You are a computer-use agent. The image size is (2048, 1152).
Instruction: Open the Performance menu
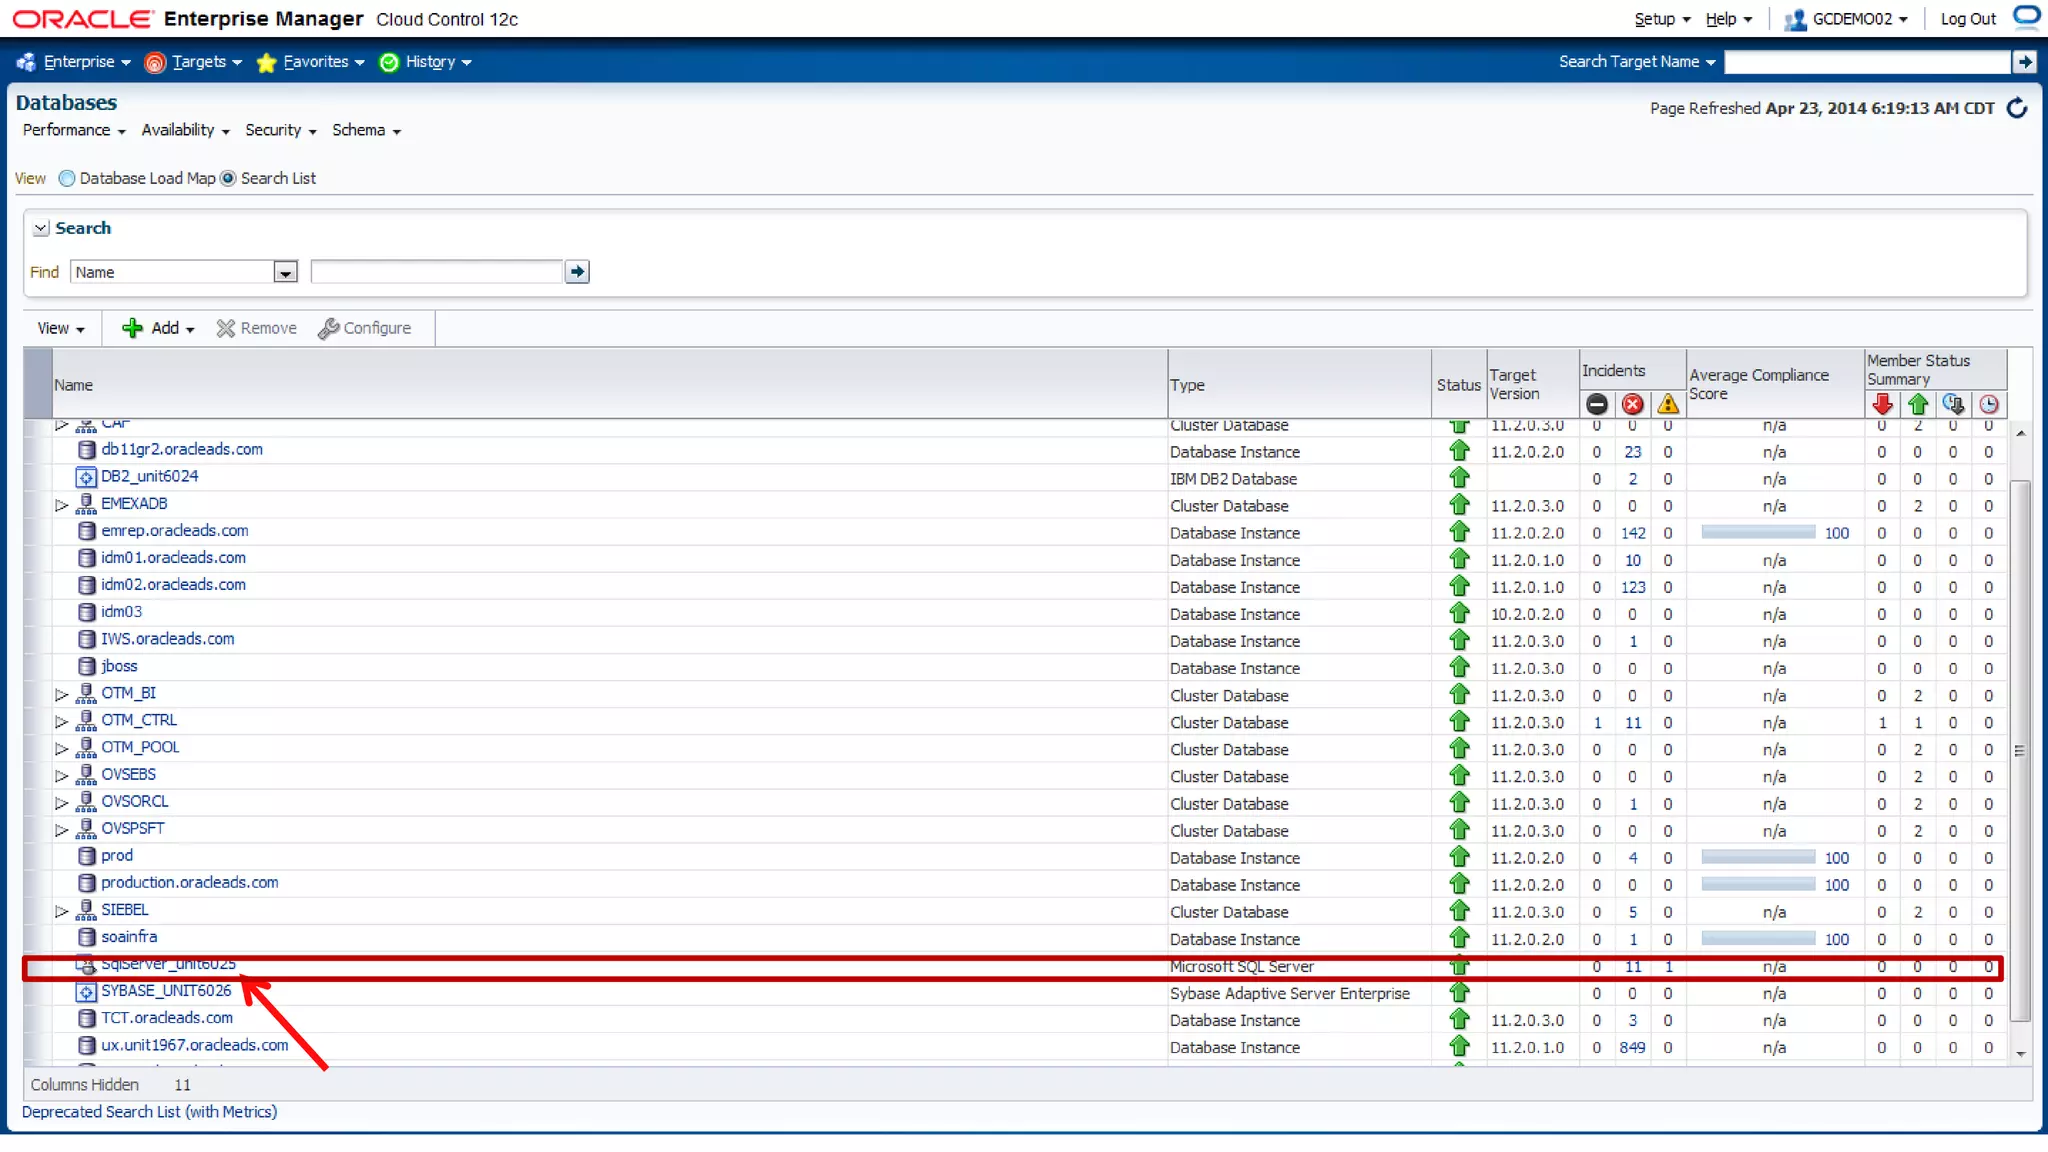[x=74, y=130]
